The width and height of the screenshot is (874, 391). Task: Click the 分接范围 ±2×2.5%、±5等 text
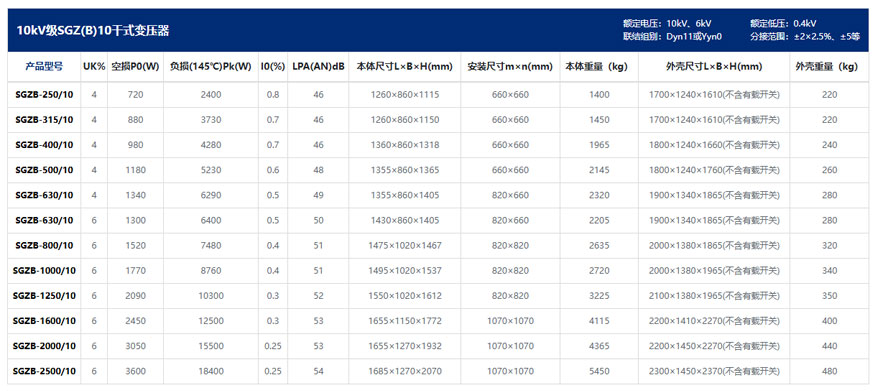(805, 37)
